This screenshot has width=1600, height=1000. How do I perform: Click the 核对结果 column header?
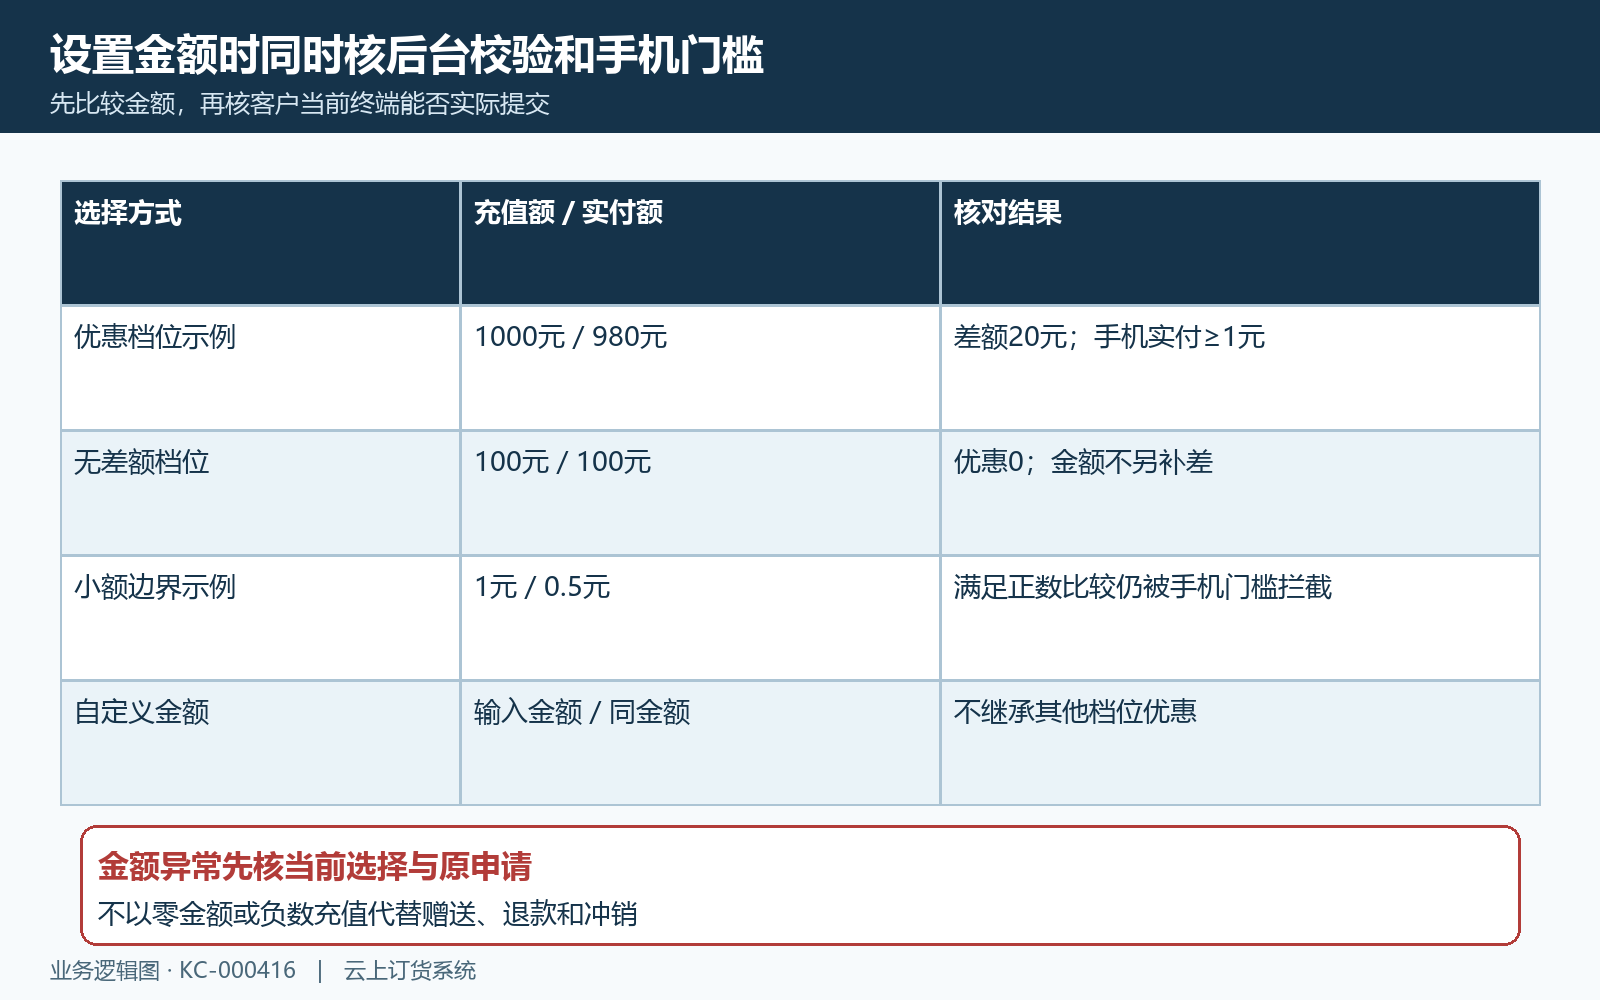pyautogui.click(x=1007, y=212)
